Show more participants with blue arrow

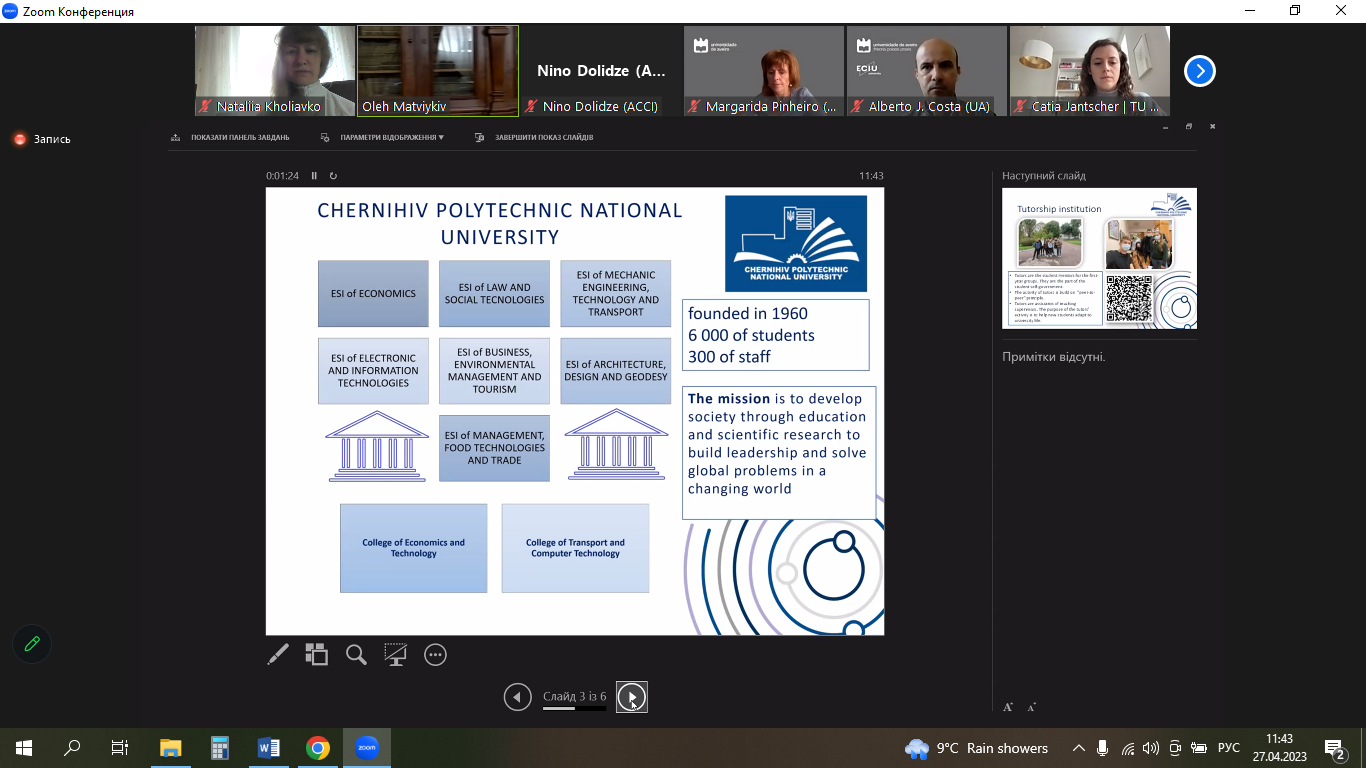point(1199,71)
